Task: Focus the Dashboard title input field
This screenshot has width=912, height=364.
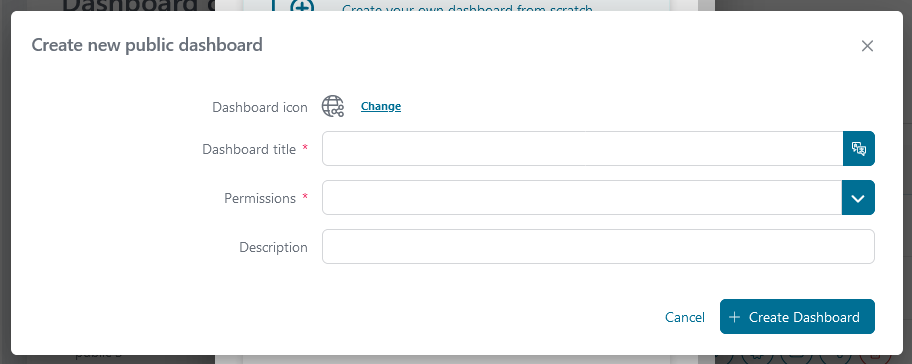Action: pyautogui.click(x=582, y=148)
